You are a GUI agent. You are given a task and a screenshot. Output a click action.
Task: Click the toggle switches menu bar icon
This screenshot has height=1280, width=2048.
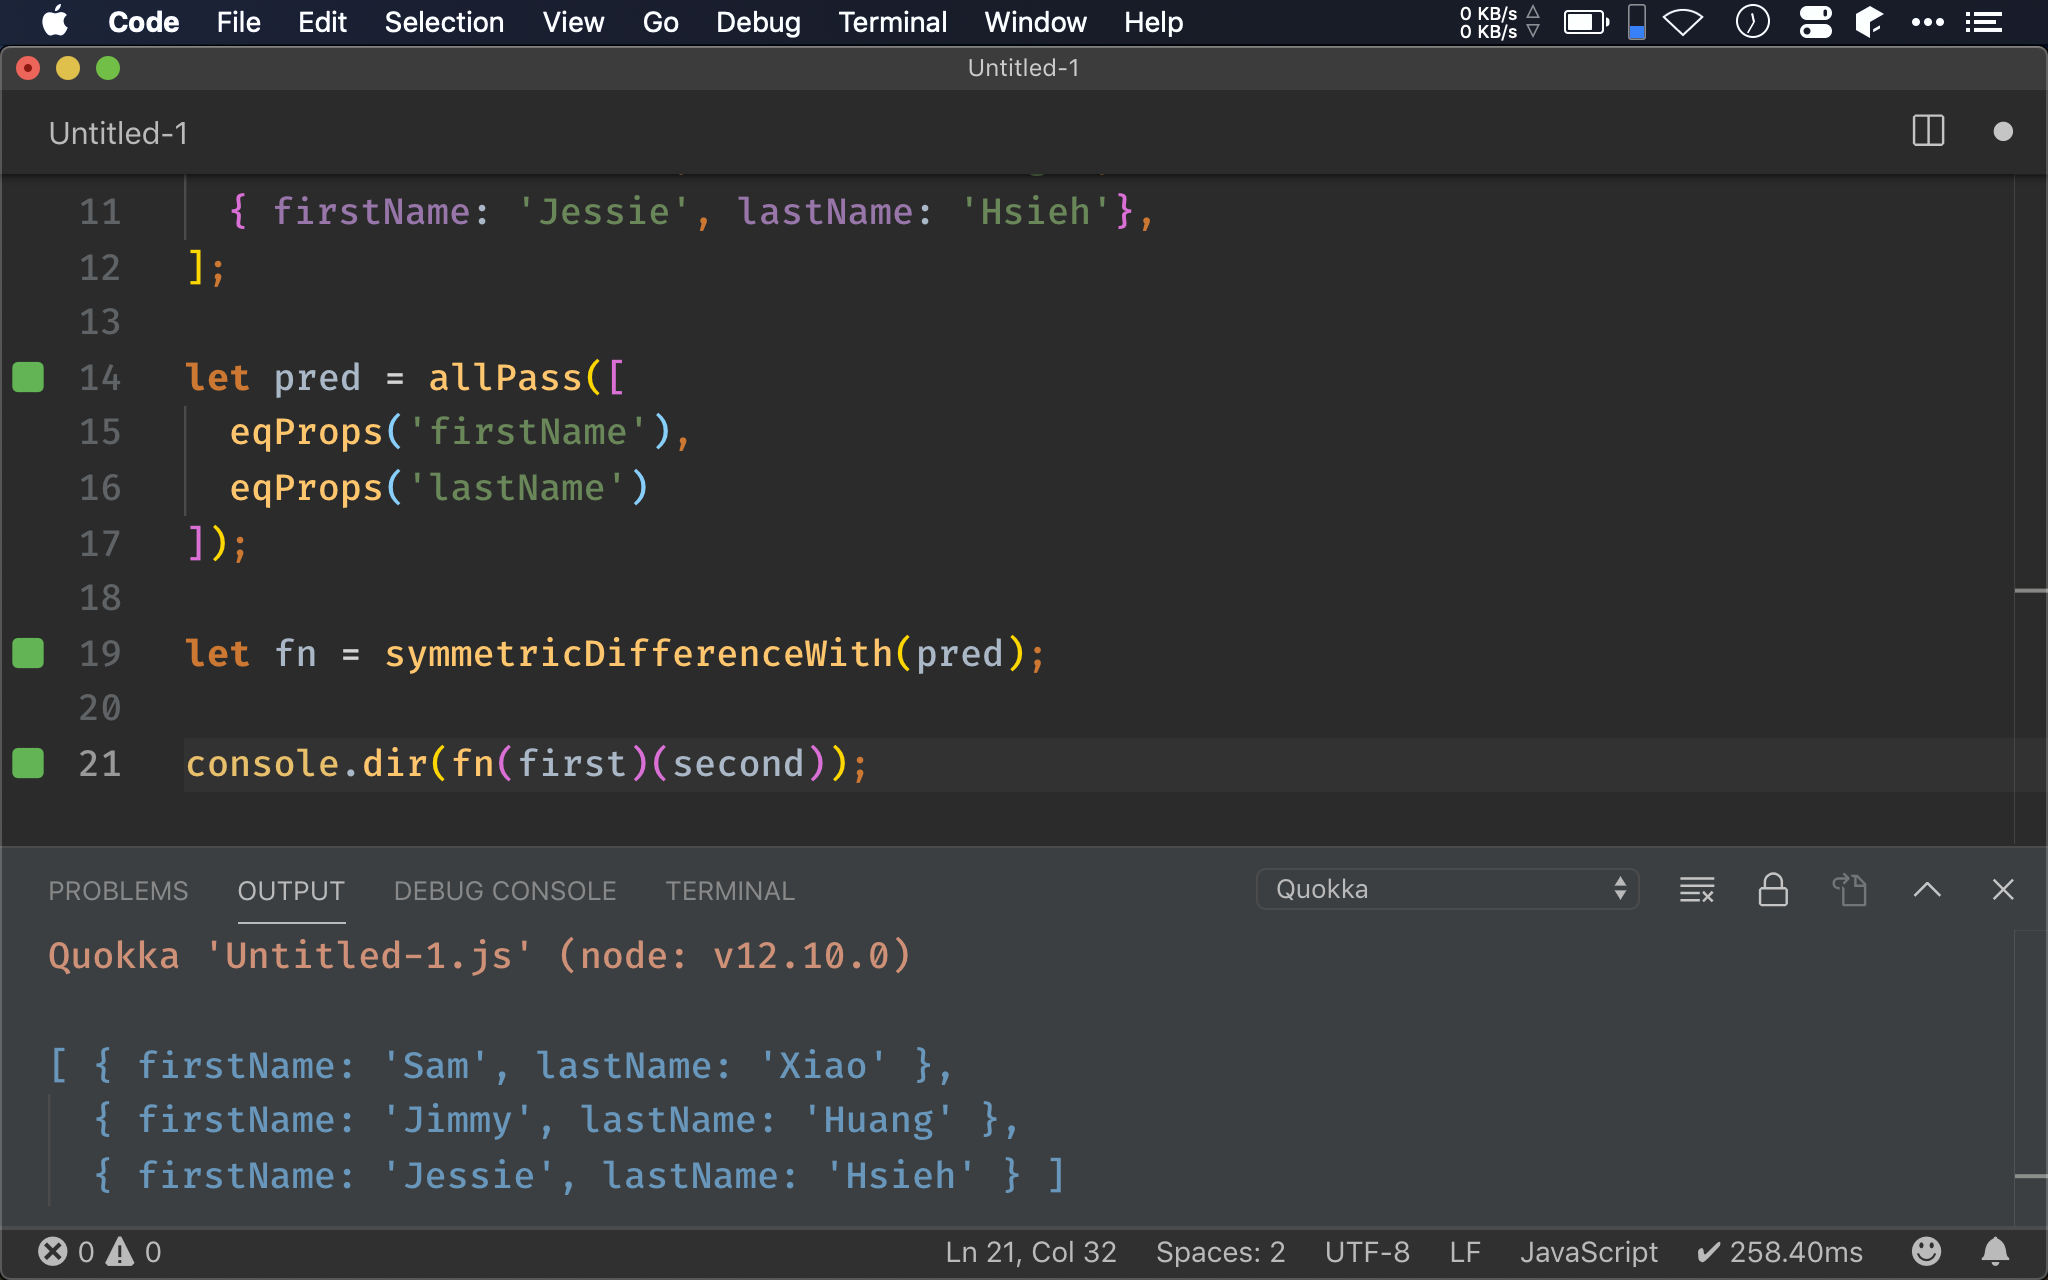1815,22
